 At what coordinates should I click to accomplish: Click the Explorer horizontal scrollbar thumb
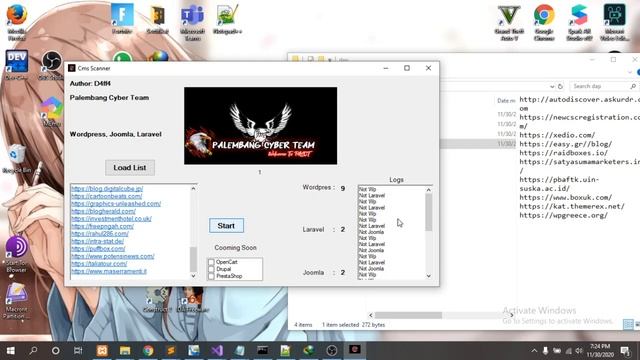point(408,315)
